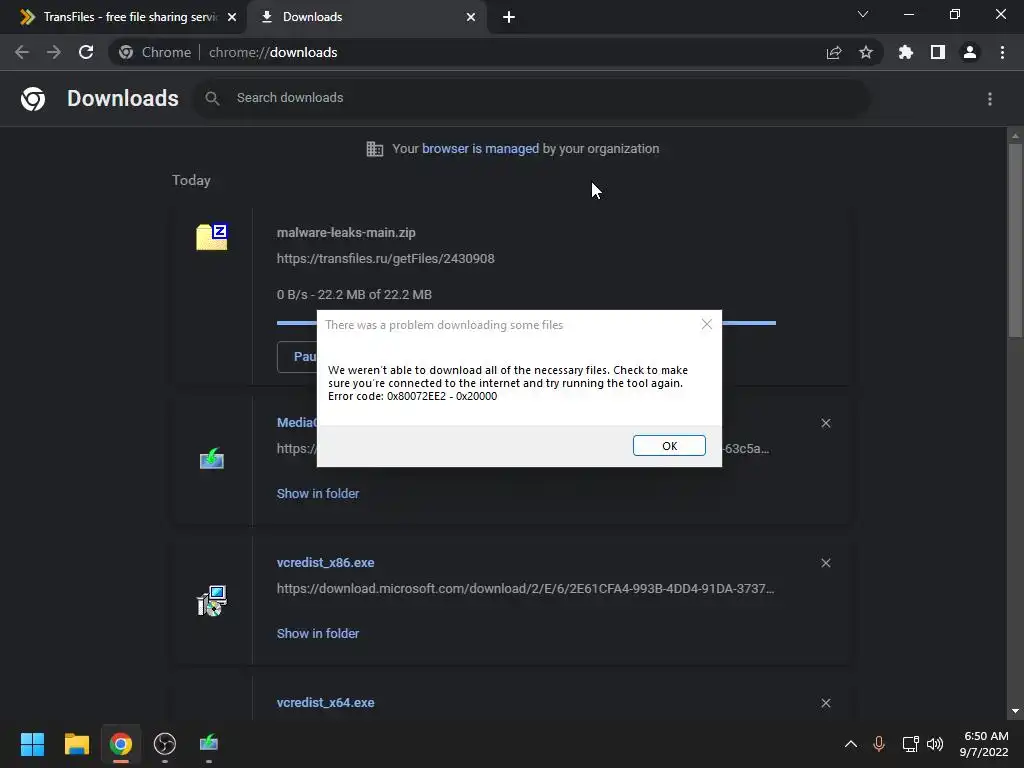Click the Search downloads field

tap(531, 98)
